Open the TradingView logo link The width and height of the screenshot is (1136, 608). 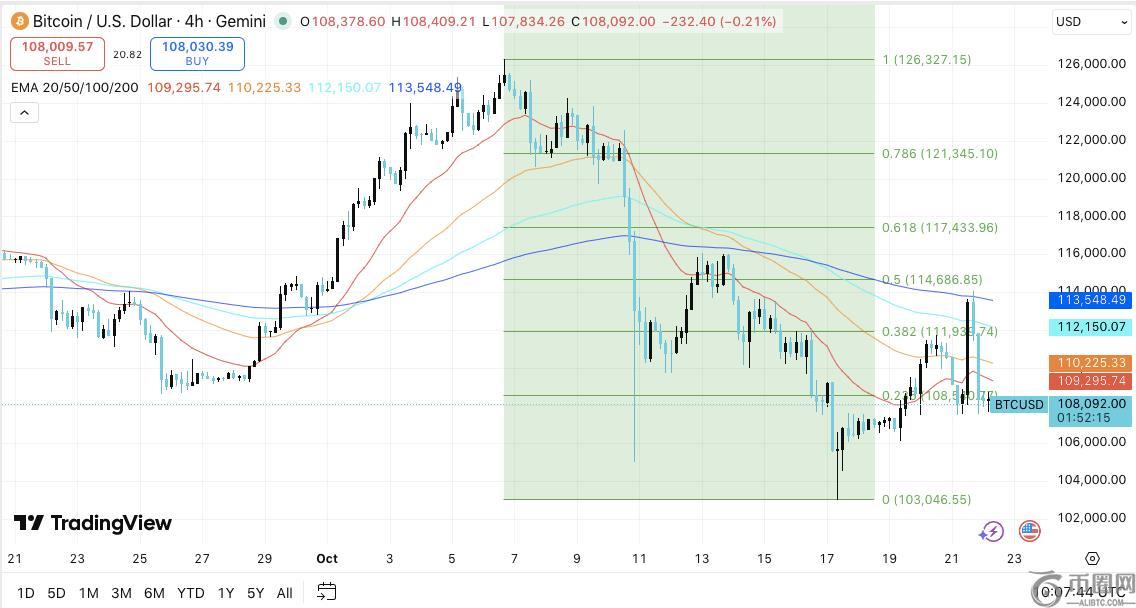(92, 523)
